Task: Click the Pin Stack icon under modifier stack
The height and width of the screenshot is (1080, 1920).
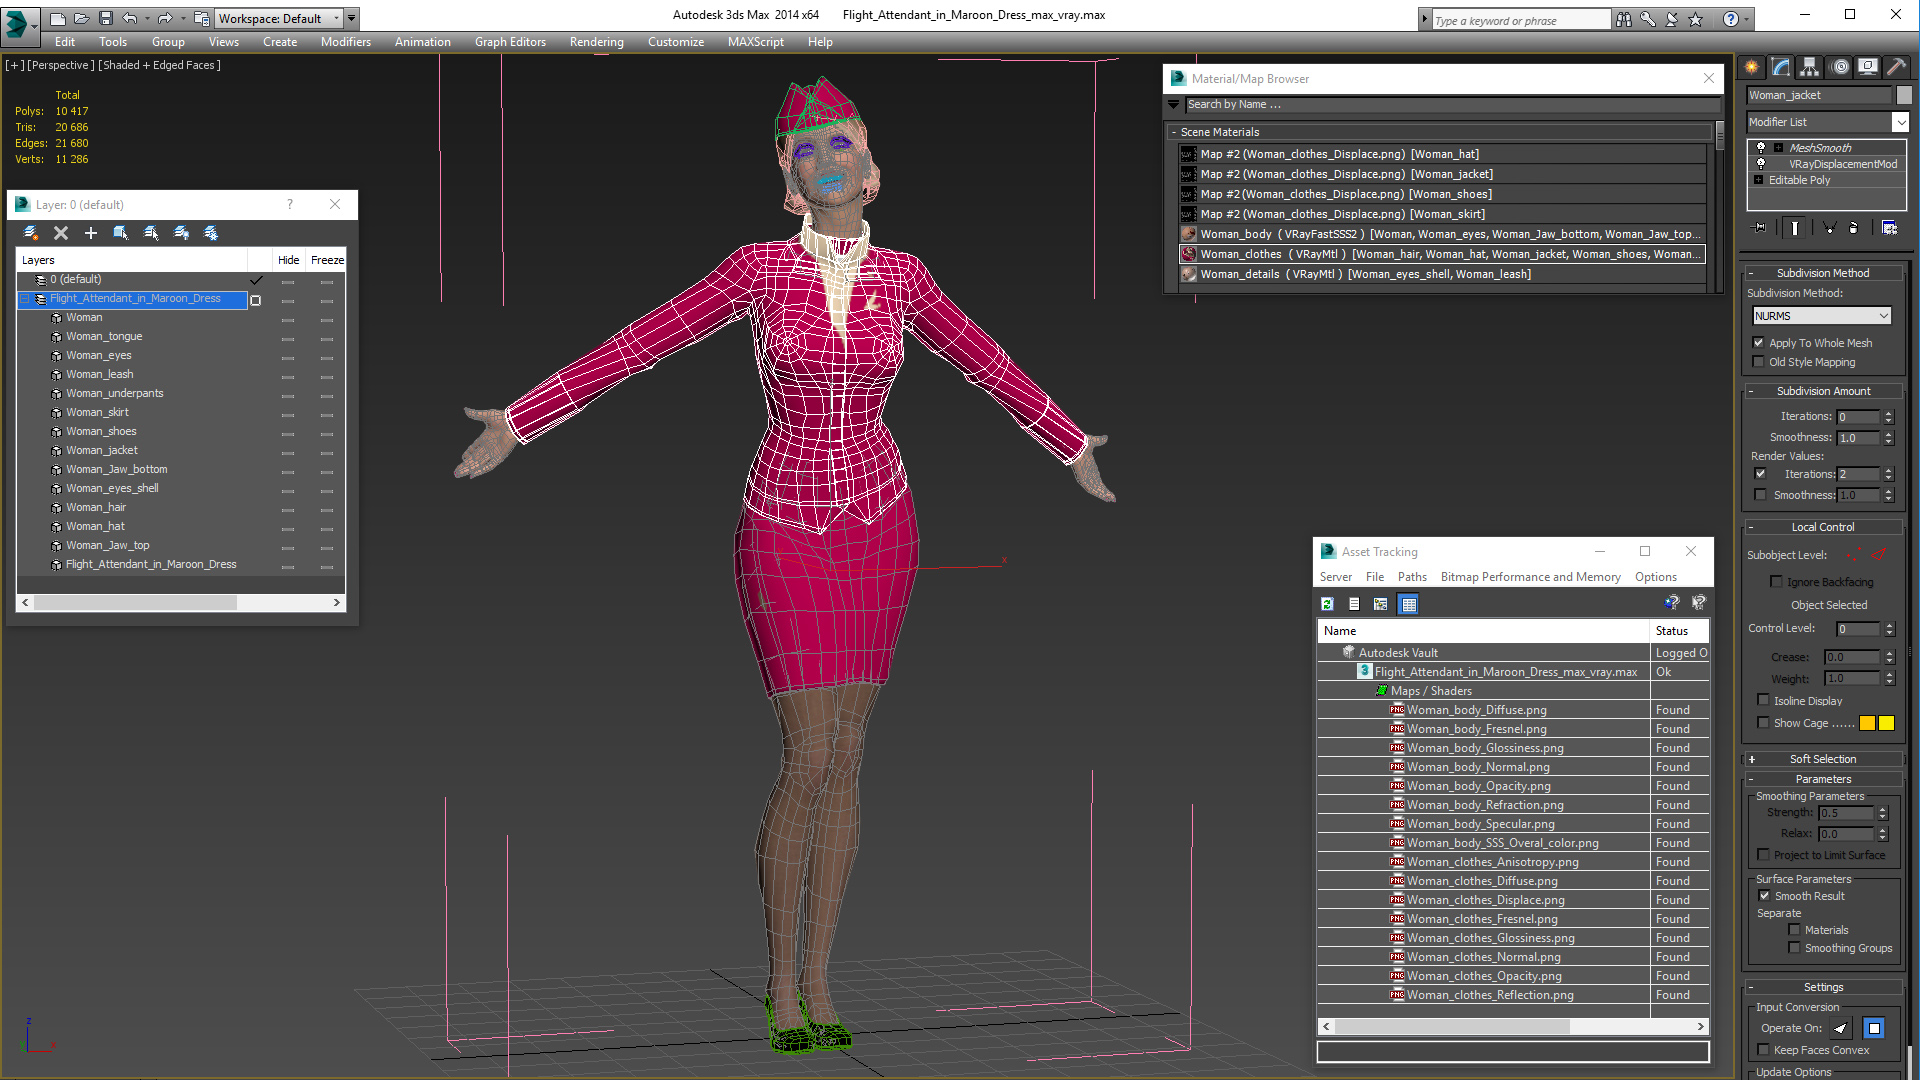Action: 1760,228
